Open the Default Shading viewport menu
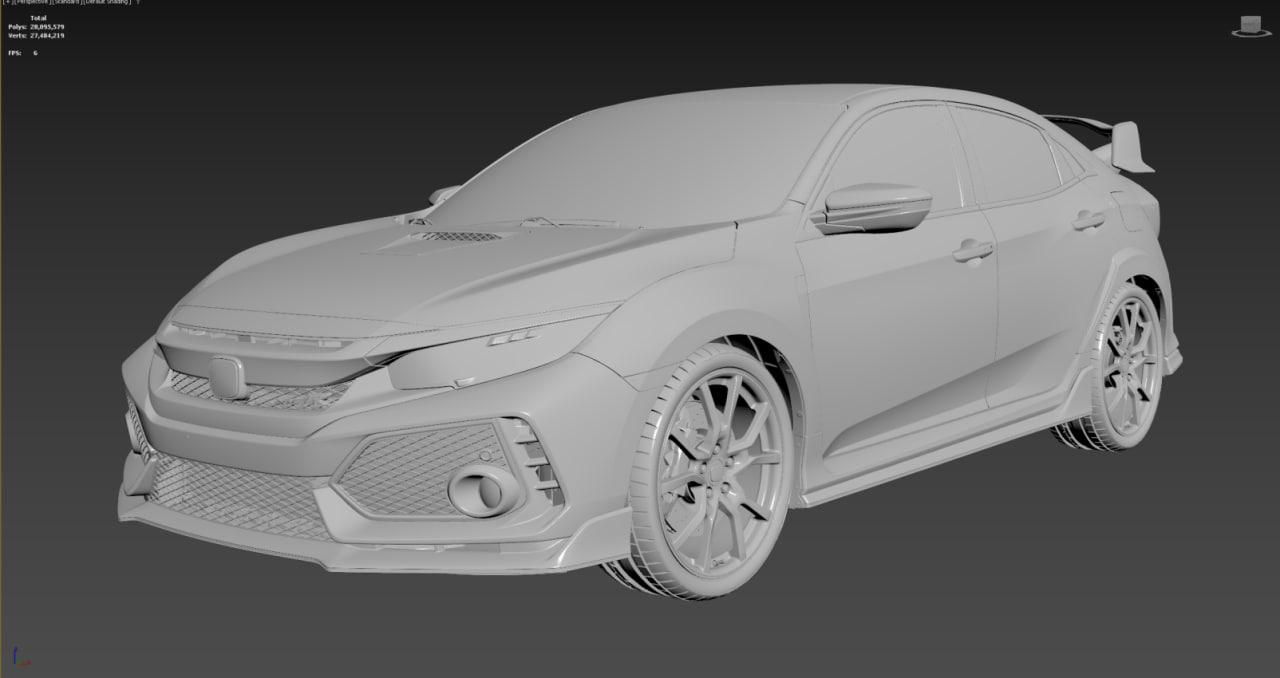 [x=107, y=2]
